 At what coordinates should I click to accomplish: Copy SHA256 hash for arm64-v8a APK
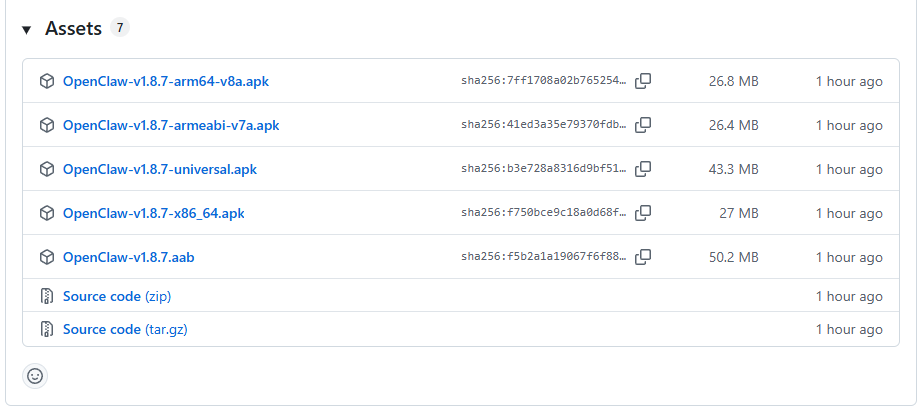tap(643, 81)
